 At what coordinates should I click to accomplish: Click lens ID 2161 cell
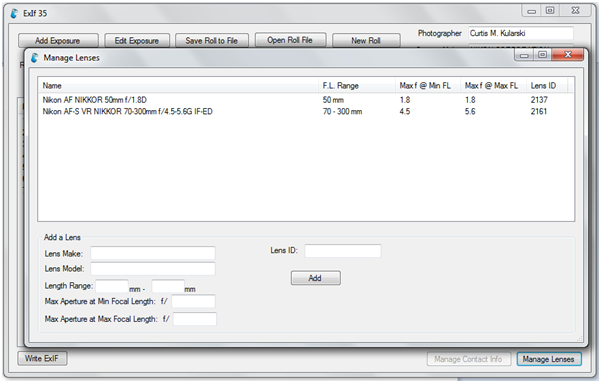tap(539, 112)
